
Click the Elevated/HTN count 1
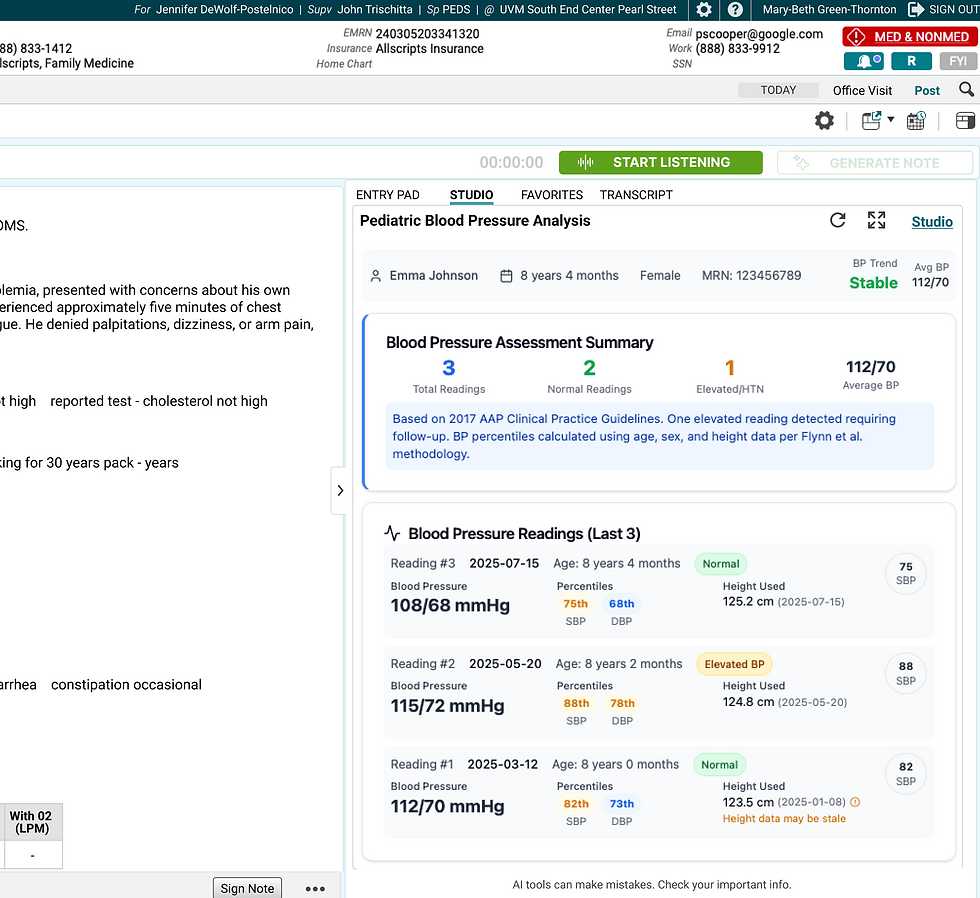[729, 368]
